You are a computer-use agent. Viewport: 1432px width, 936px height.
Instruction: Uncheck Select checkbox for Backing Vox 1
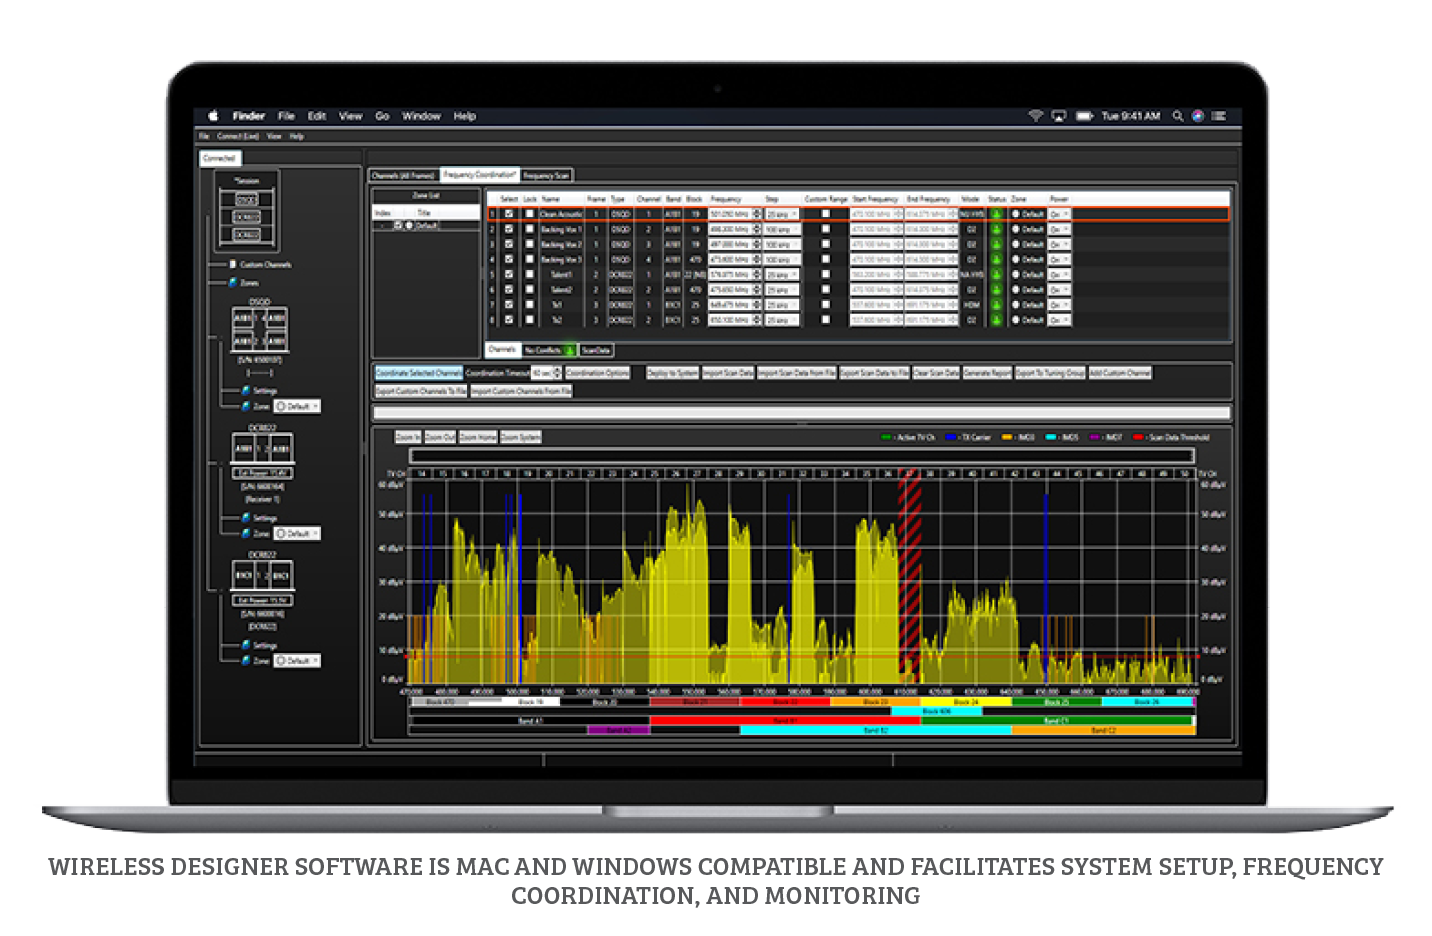(x=509, y=229)
